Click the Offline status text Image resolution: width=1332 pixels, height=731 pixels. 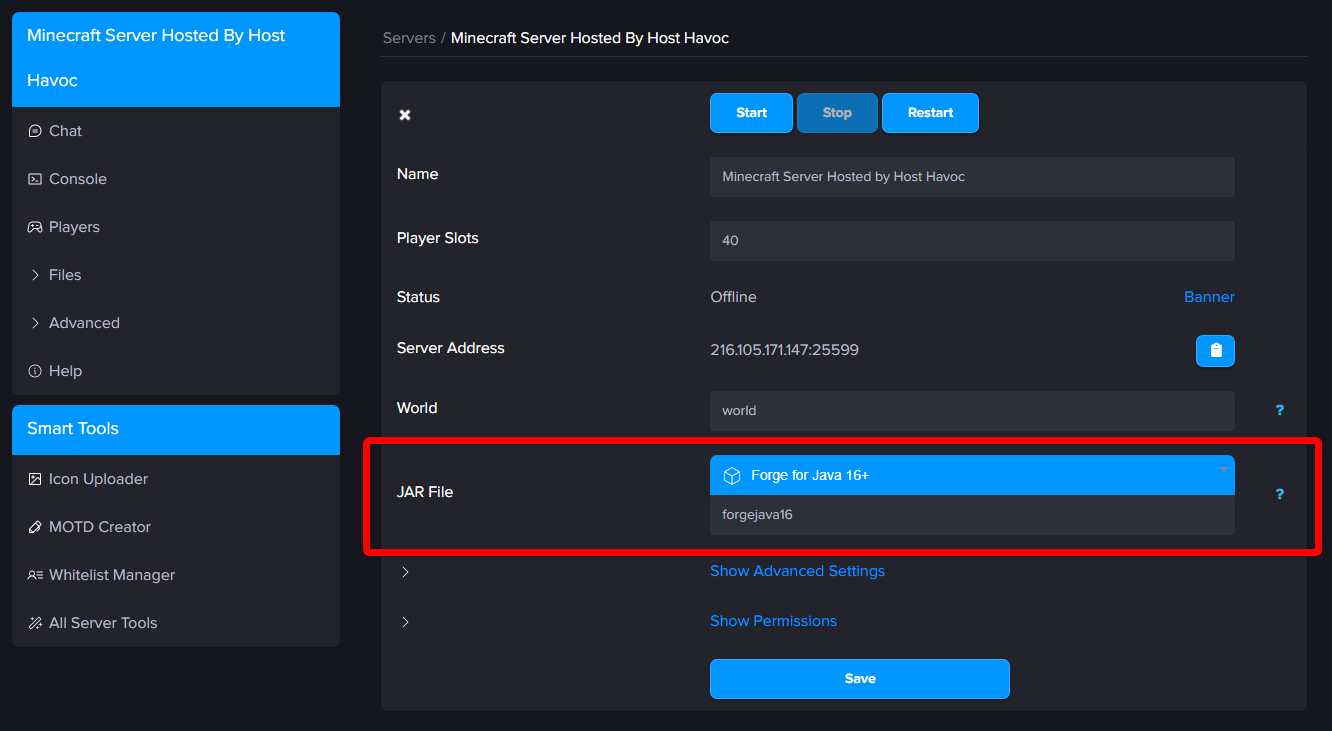[x=733, y=297]
